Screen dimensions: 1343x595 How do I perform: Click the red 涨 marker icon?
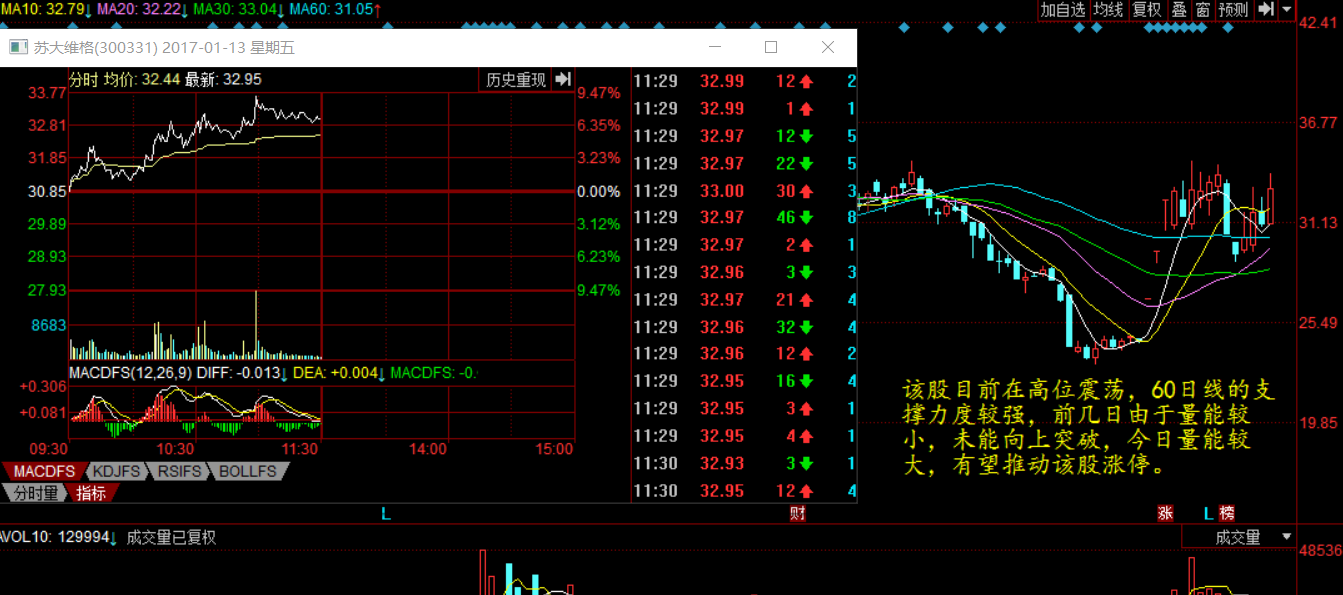[1165, 513]
